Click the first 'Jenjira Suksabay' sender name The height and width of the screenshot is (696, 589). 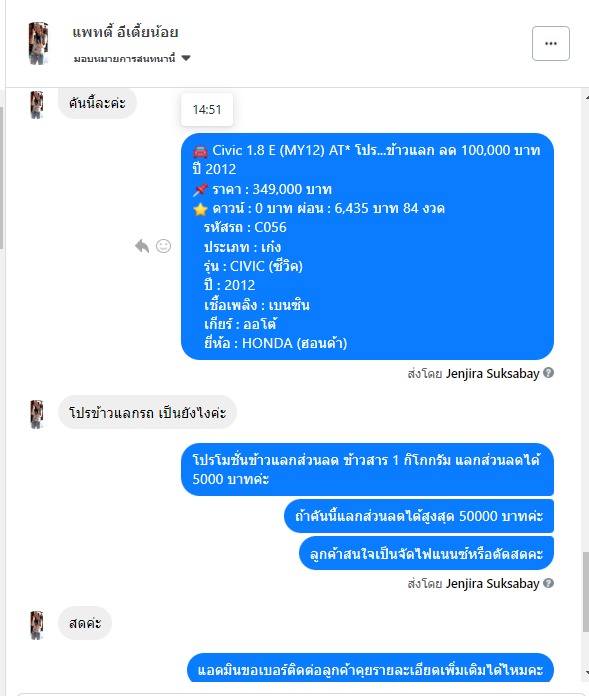tap(492, 373)
